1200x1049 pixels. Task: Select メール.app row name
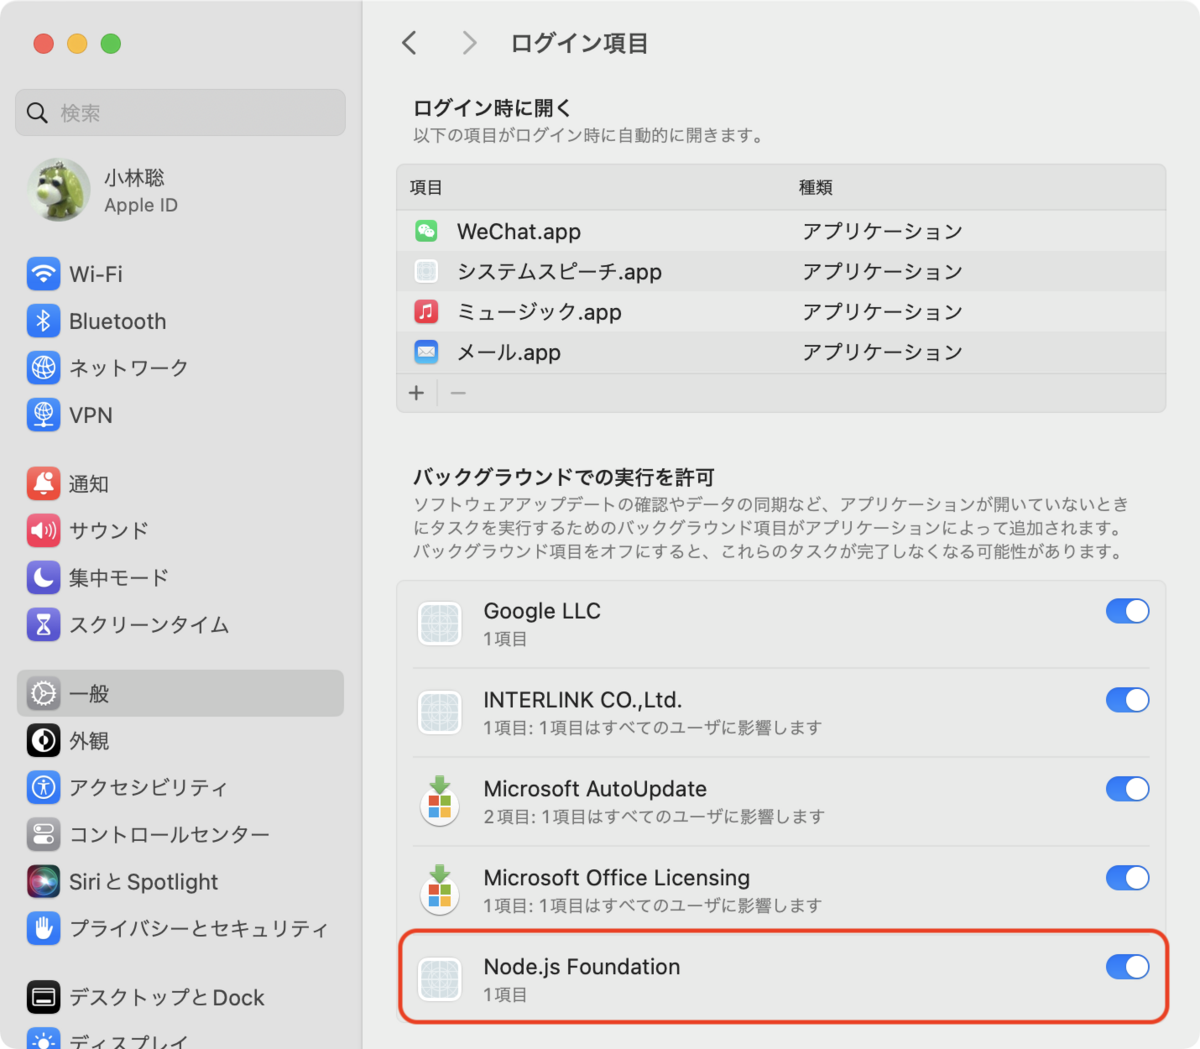(x=509, y=352)
